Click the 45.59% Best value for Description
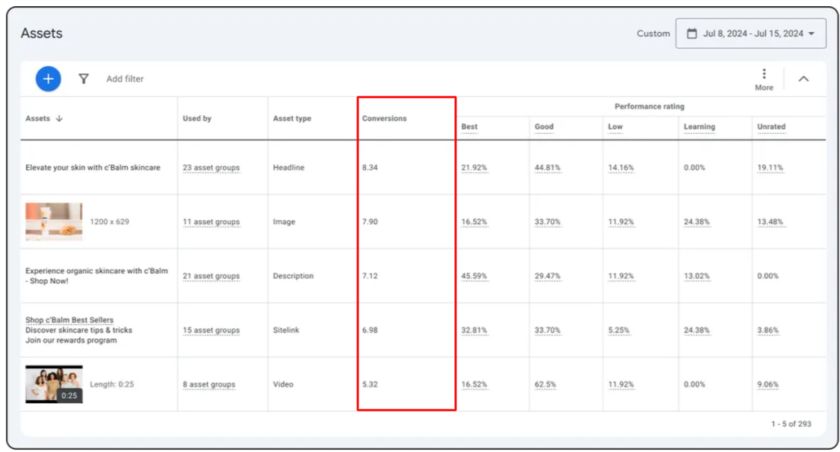The image size is (840, 452). point(474,276)
